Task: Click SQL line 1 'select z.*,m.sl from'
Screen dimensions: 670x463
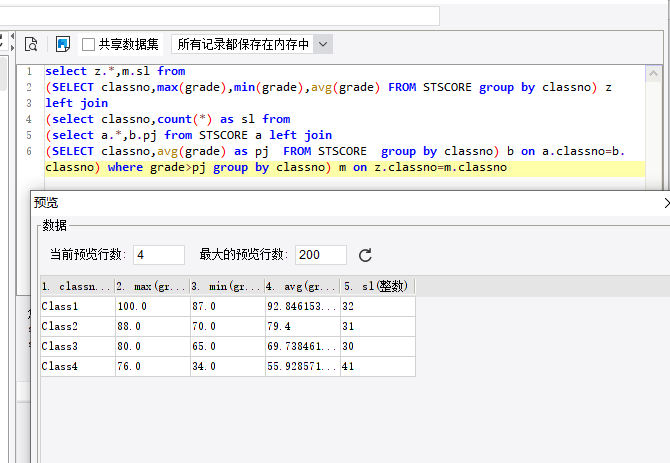Action: [115, 71]
